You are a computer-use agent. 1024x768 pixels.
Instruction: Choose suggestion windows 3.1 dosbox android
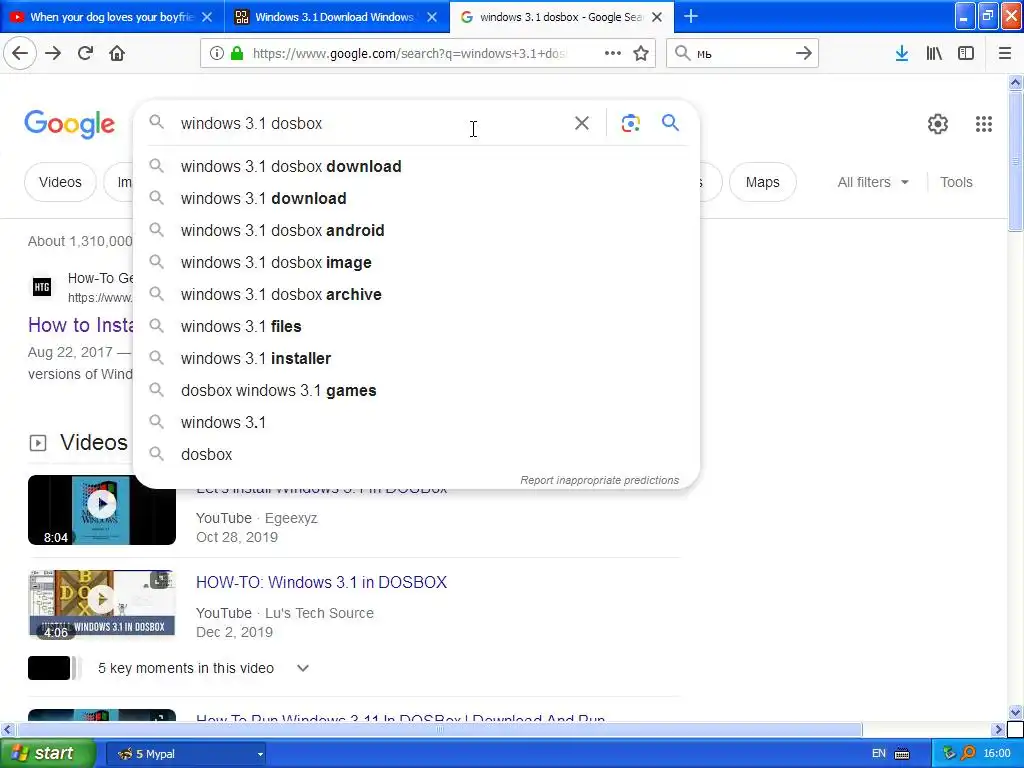[x=416, y=231]
